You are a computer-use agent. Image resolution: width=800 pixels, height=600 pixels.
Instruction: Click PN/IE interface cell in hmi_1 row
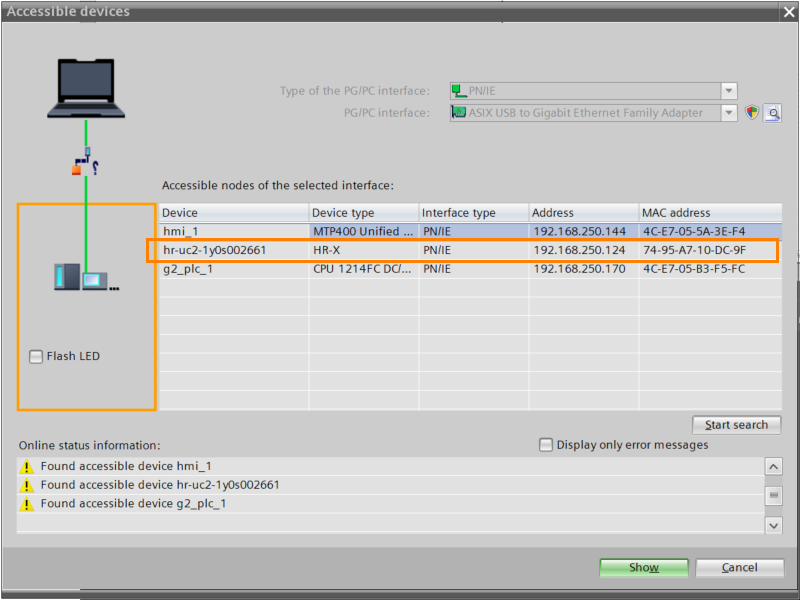[474, 232]
